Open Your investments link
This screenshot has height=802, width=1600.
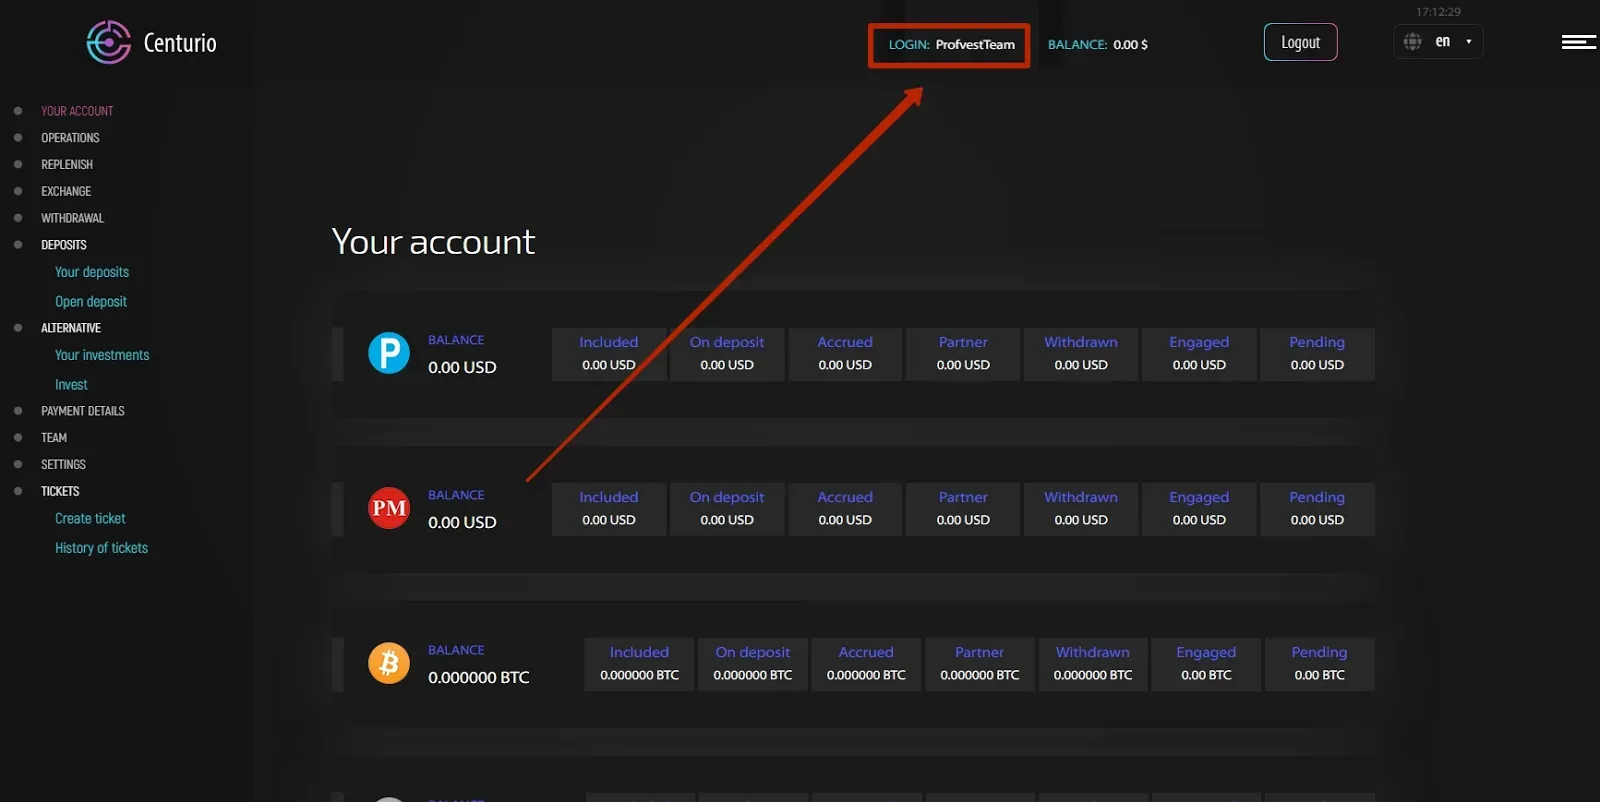[102, 355]
